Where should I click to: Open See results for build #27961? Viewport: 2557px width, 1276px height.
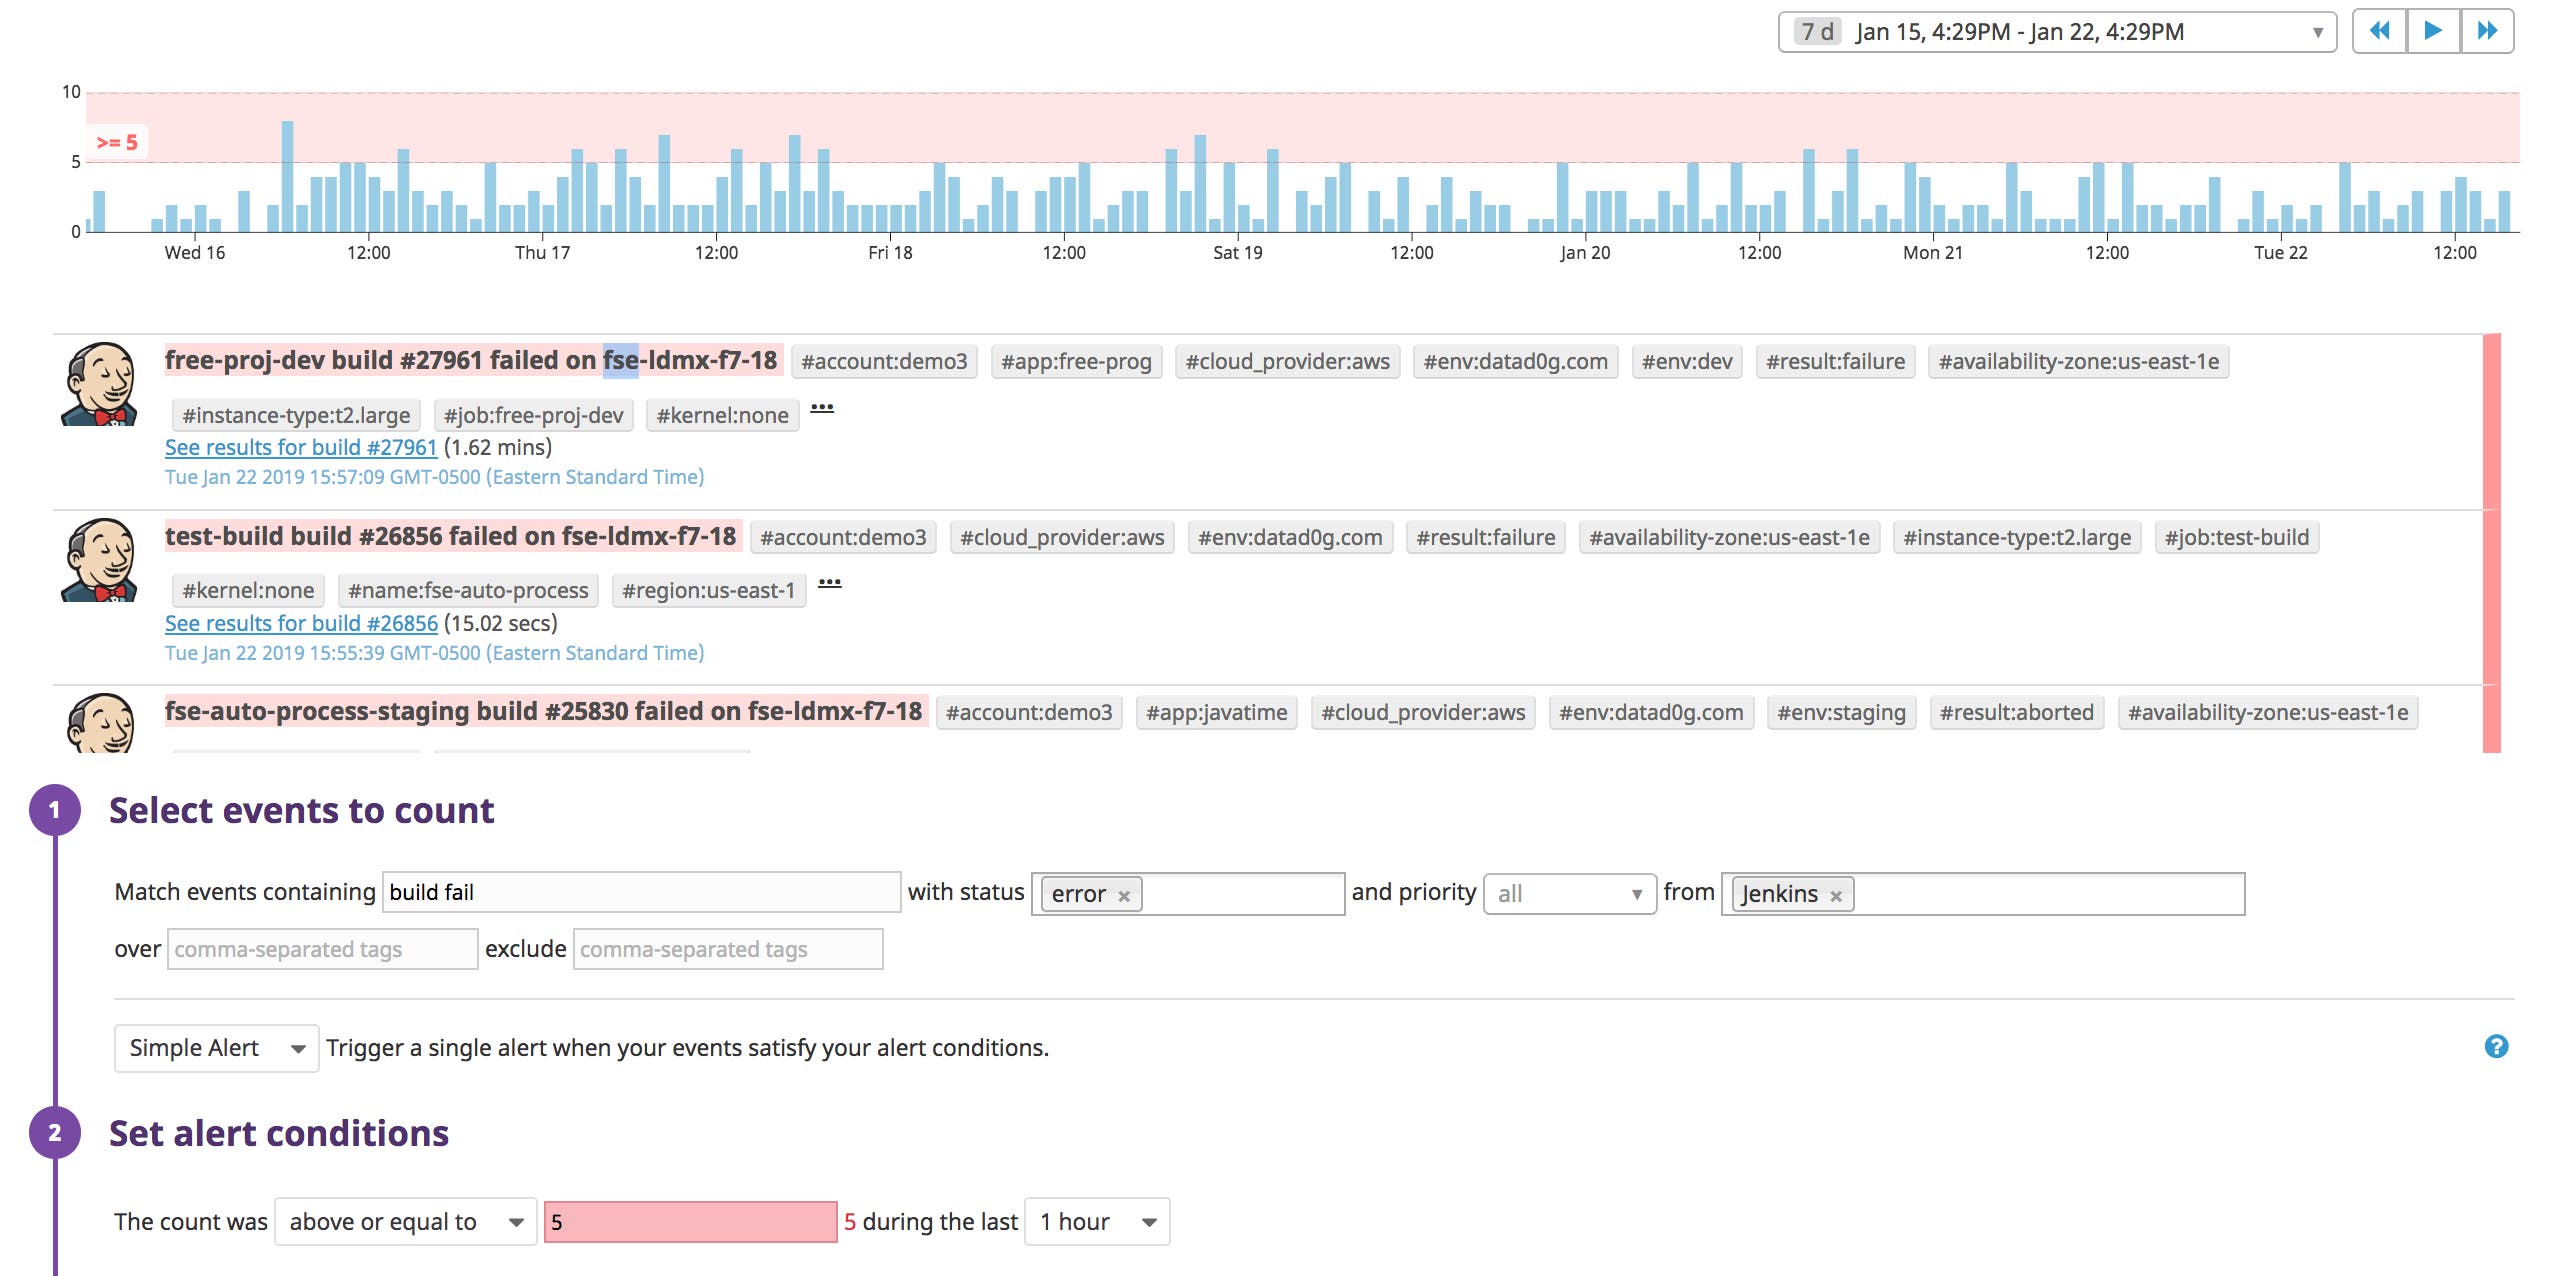click(301, 447)
